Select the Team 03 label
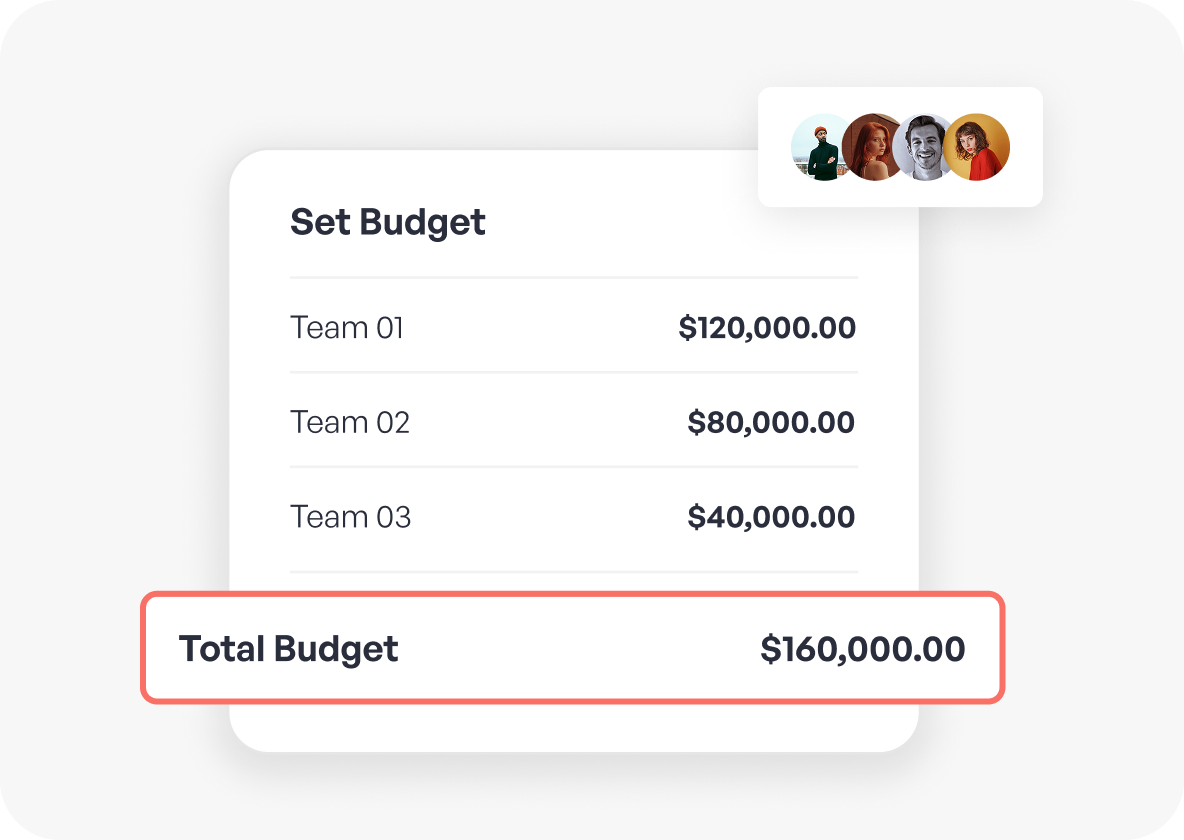Image resolution: width=1184 pixels, height=840 pixels. (350, 517)
